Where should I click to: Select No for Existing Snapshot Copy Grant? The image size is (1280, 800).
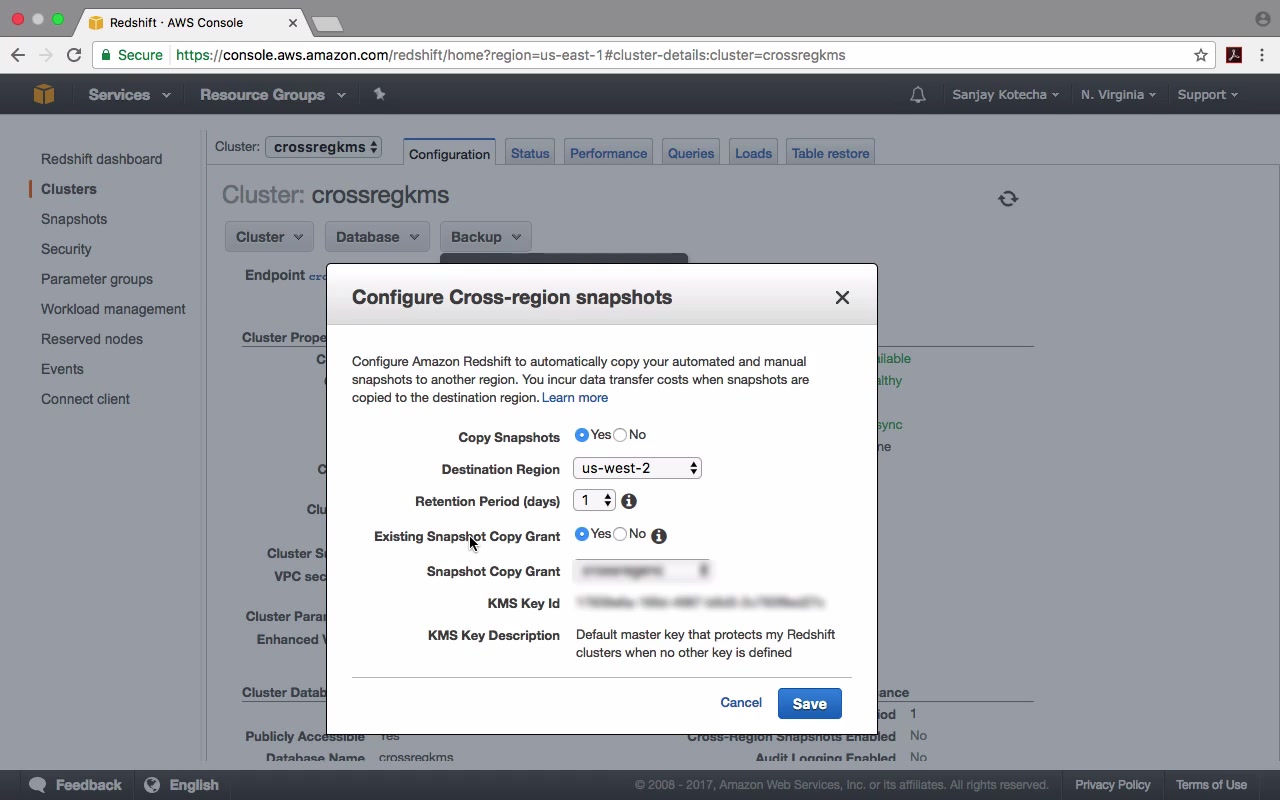[x=620, y=534]
